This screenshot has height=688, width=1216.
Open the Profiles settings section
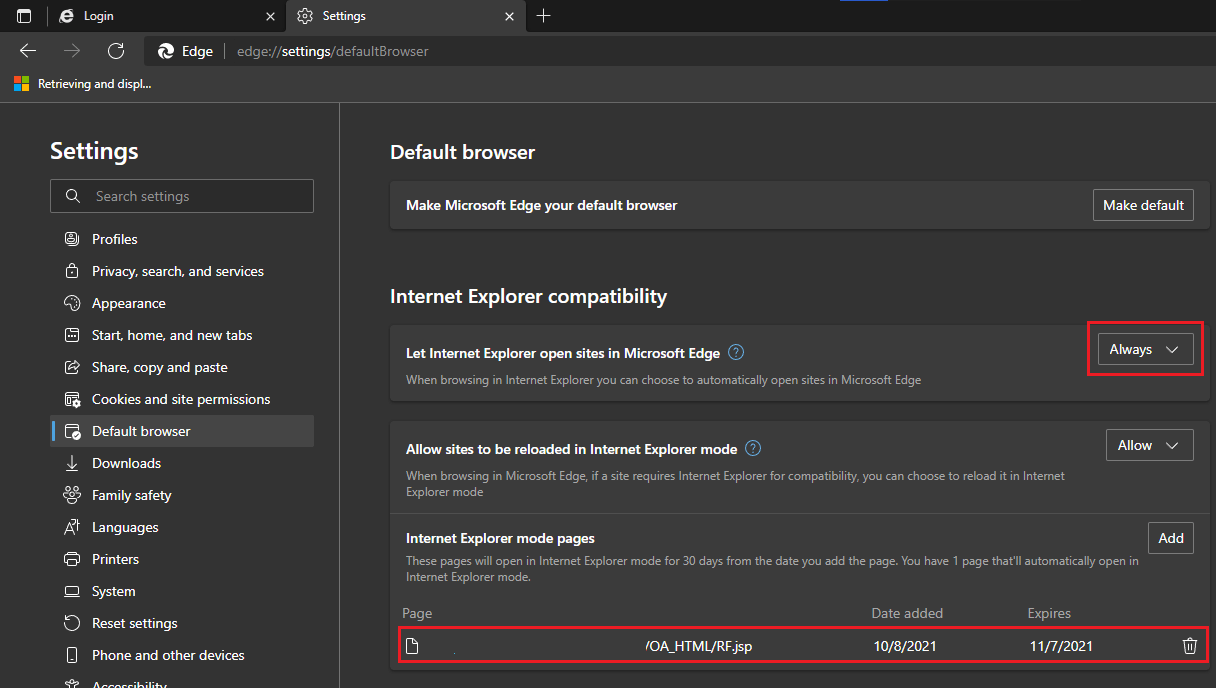tap(113, 238)
